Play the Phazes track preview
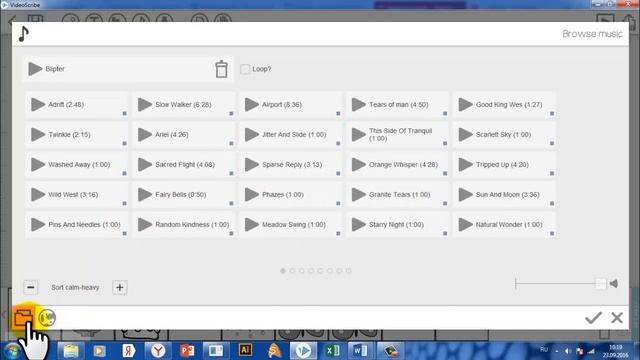This screenshot has width=640, height=360. click(252, 195)
